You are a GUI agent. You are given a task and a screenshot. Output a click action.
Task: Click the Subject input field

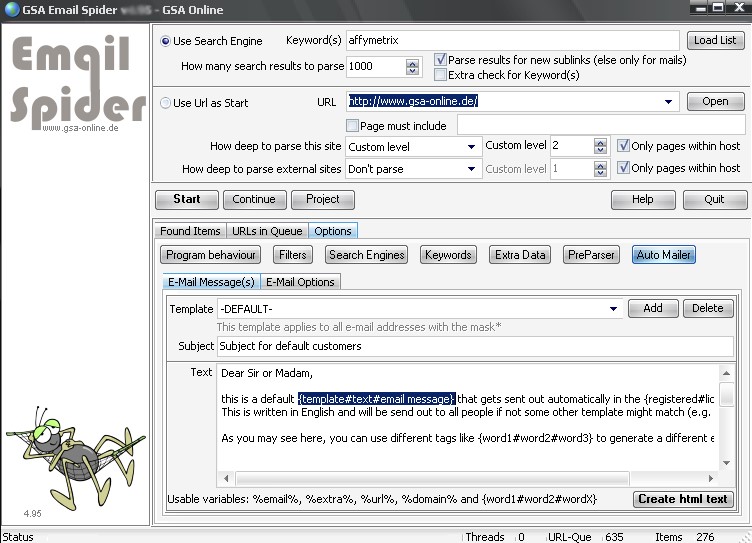pos(475,346)
